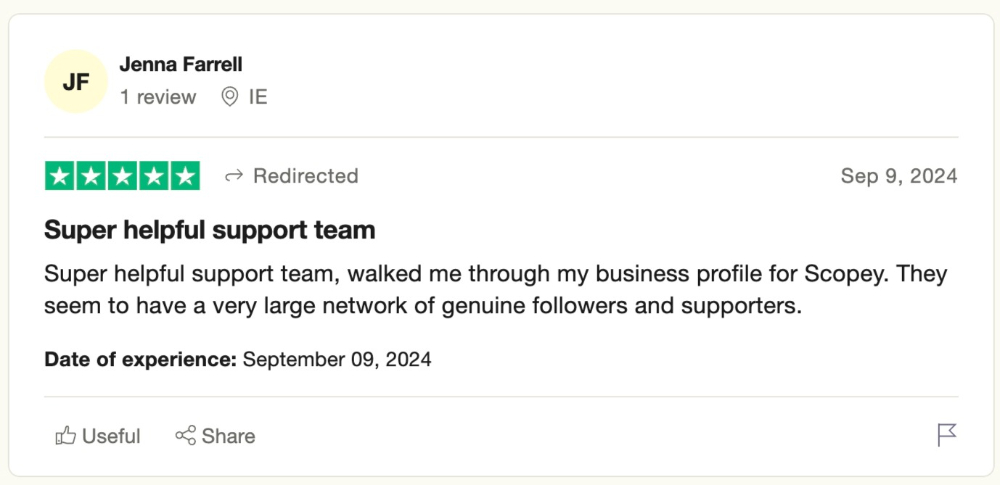Click the "1 review" count

(x=158, y=97)
